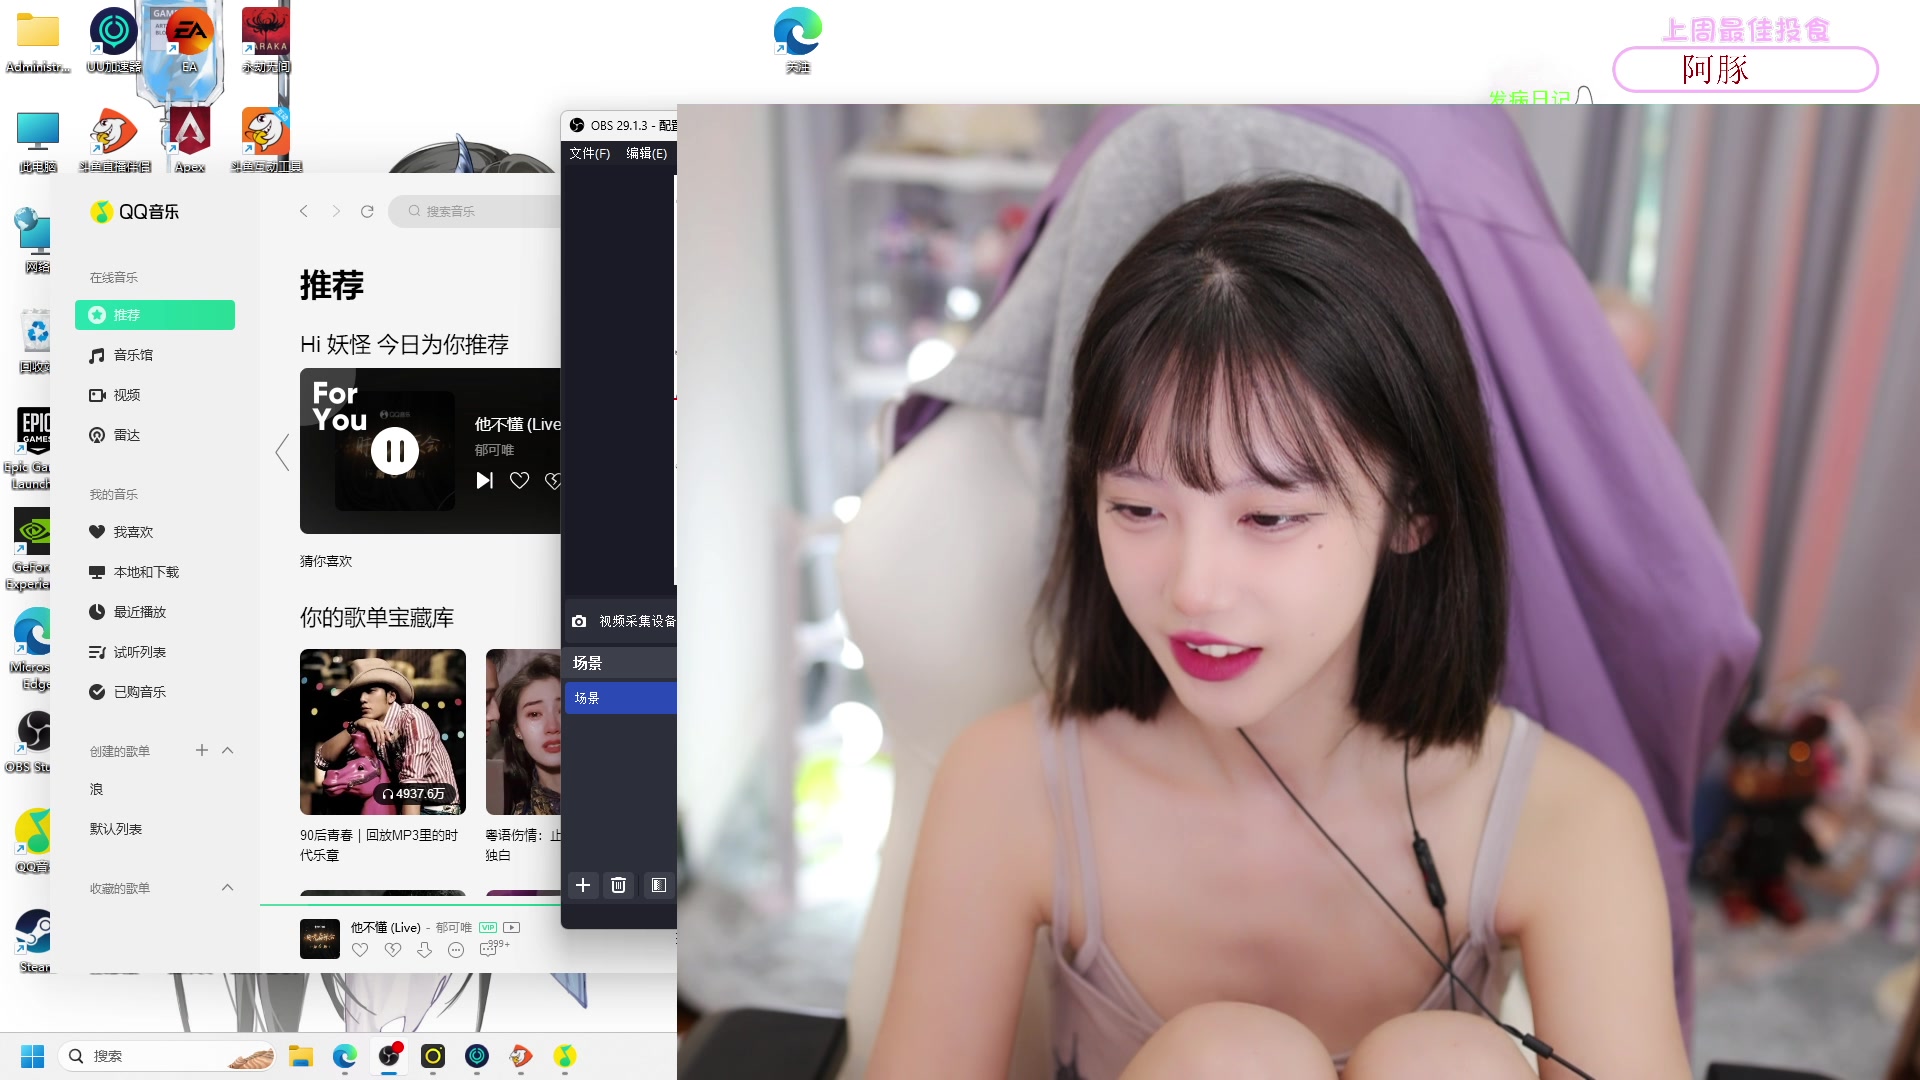Click 他不懂 (Live) title in player bar
Viewport: 1920px width, 1080px height.
pyautogui.click(x=386, y=927)
